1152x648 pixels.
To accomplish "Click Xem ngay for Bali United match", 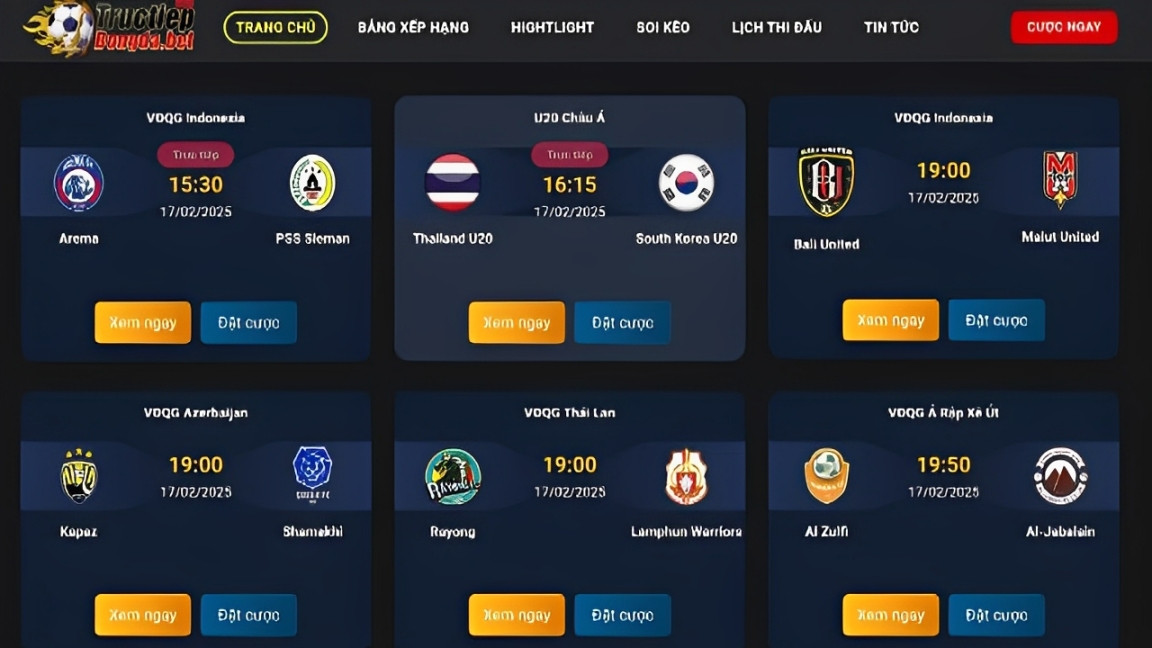I will point(890,320).
